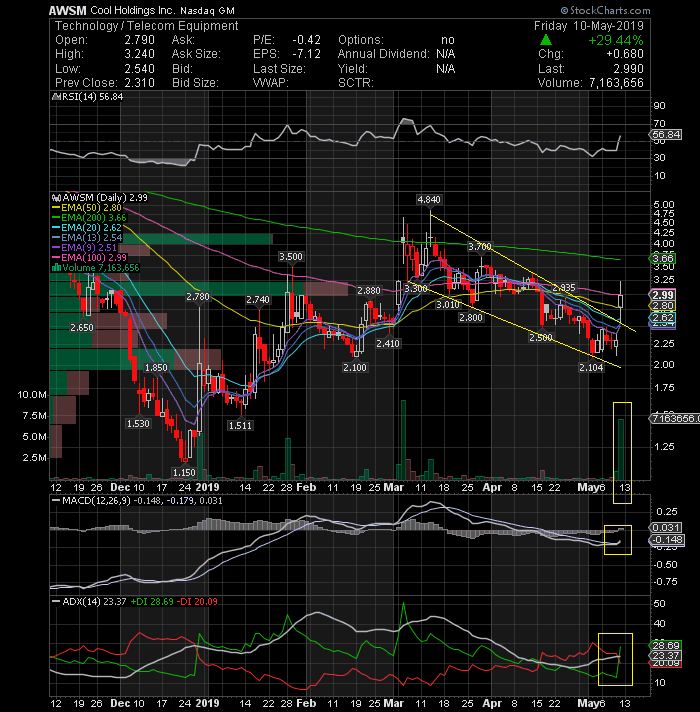This screenshot has height=712, width=700.
Task: Click the 'Annual Dividend' label
Action: pyautogui.click(x=383, y=54)
